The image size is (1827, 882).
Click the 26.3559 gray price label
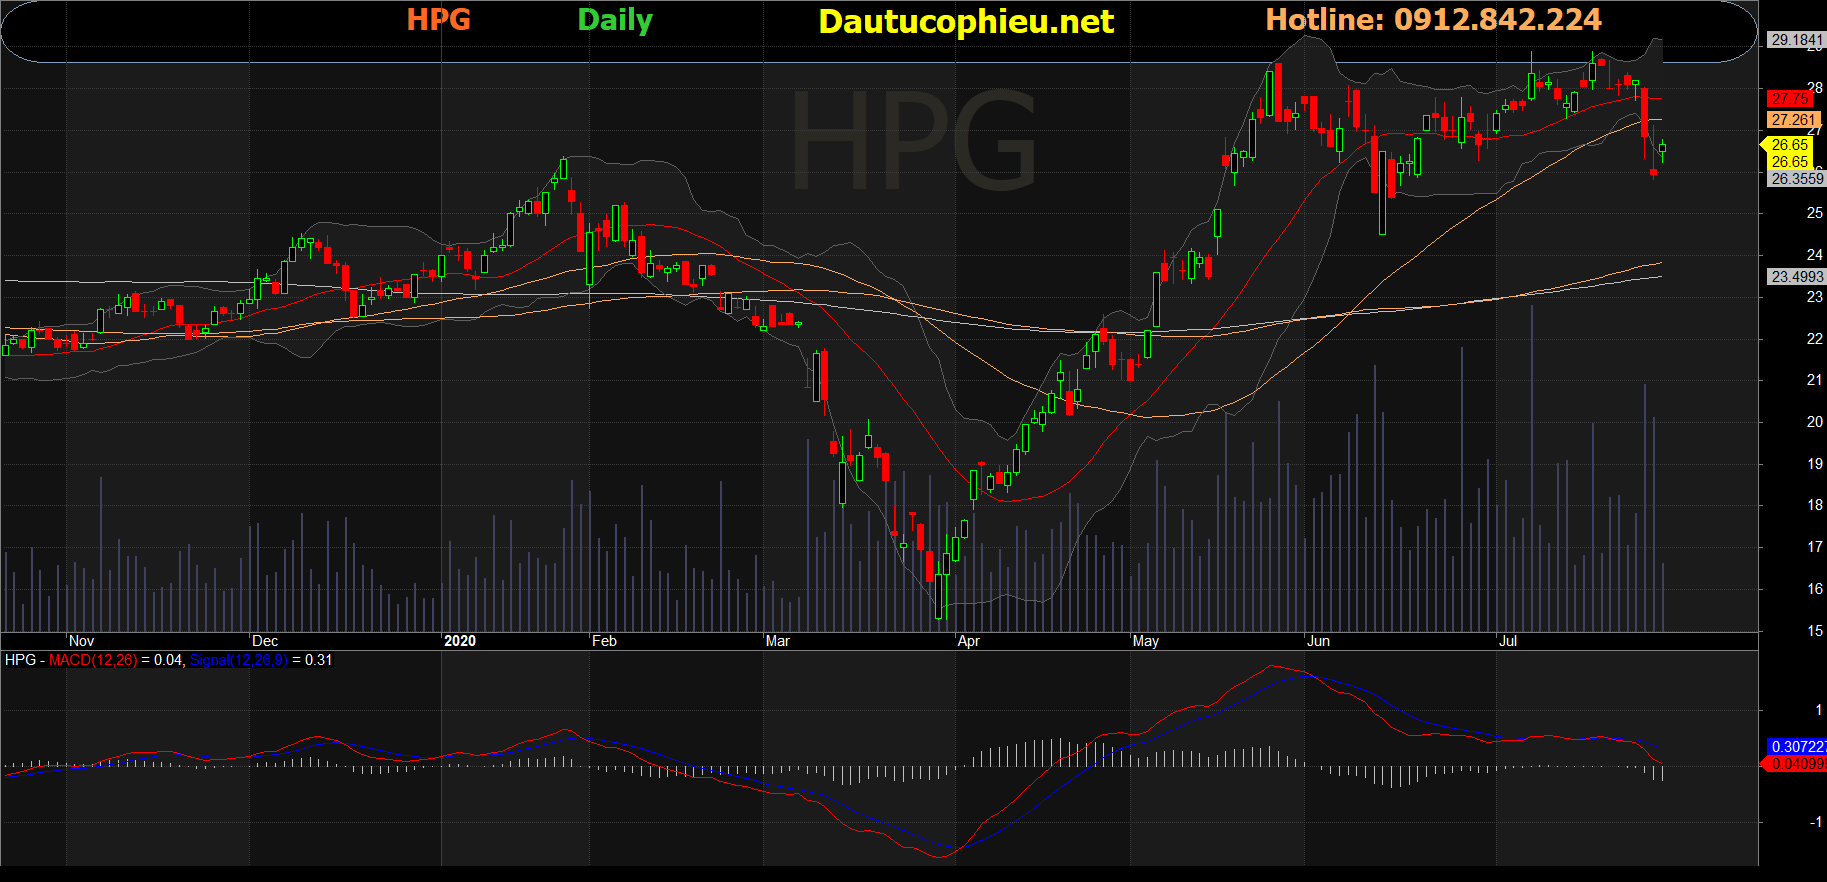pyautogui.click(x=1796, y=179)
